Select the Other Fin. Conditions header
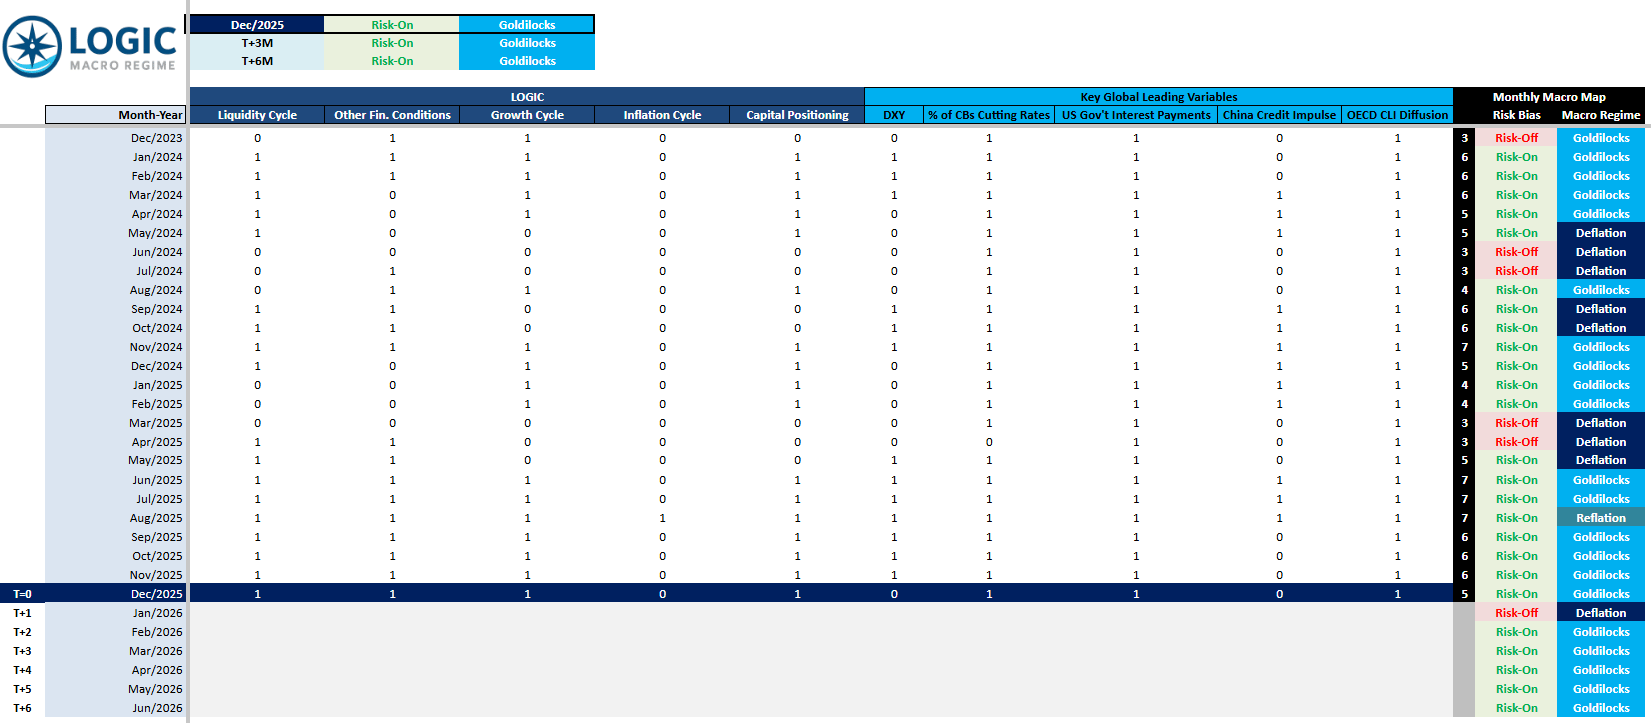 392,115
